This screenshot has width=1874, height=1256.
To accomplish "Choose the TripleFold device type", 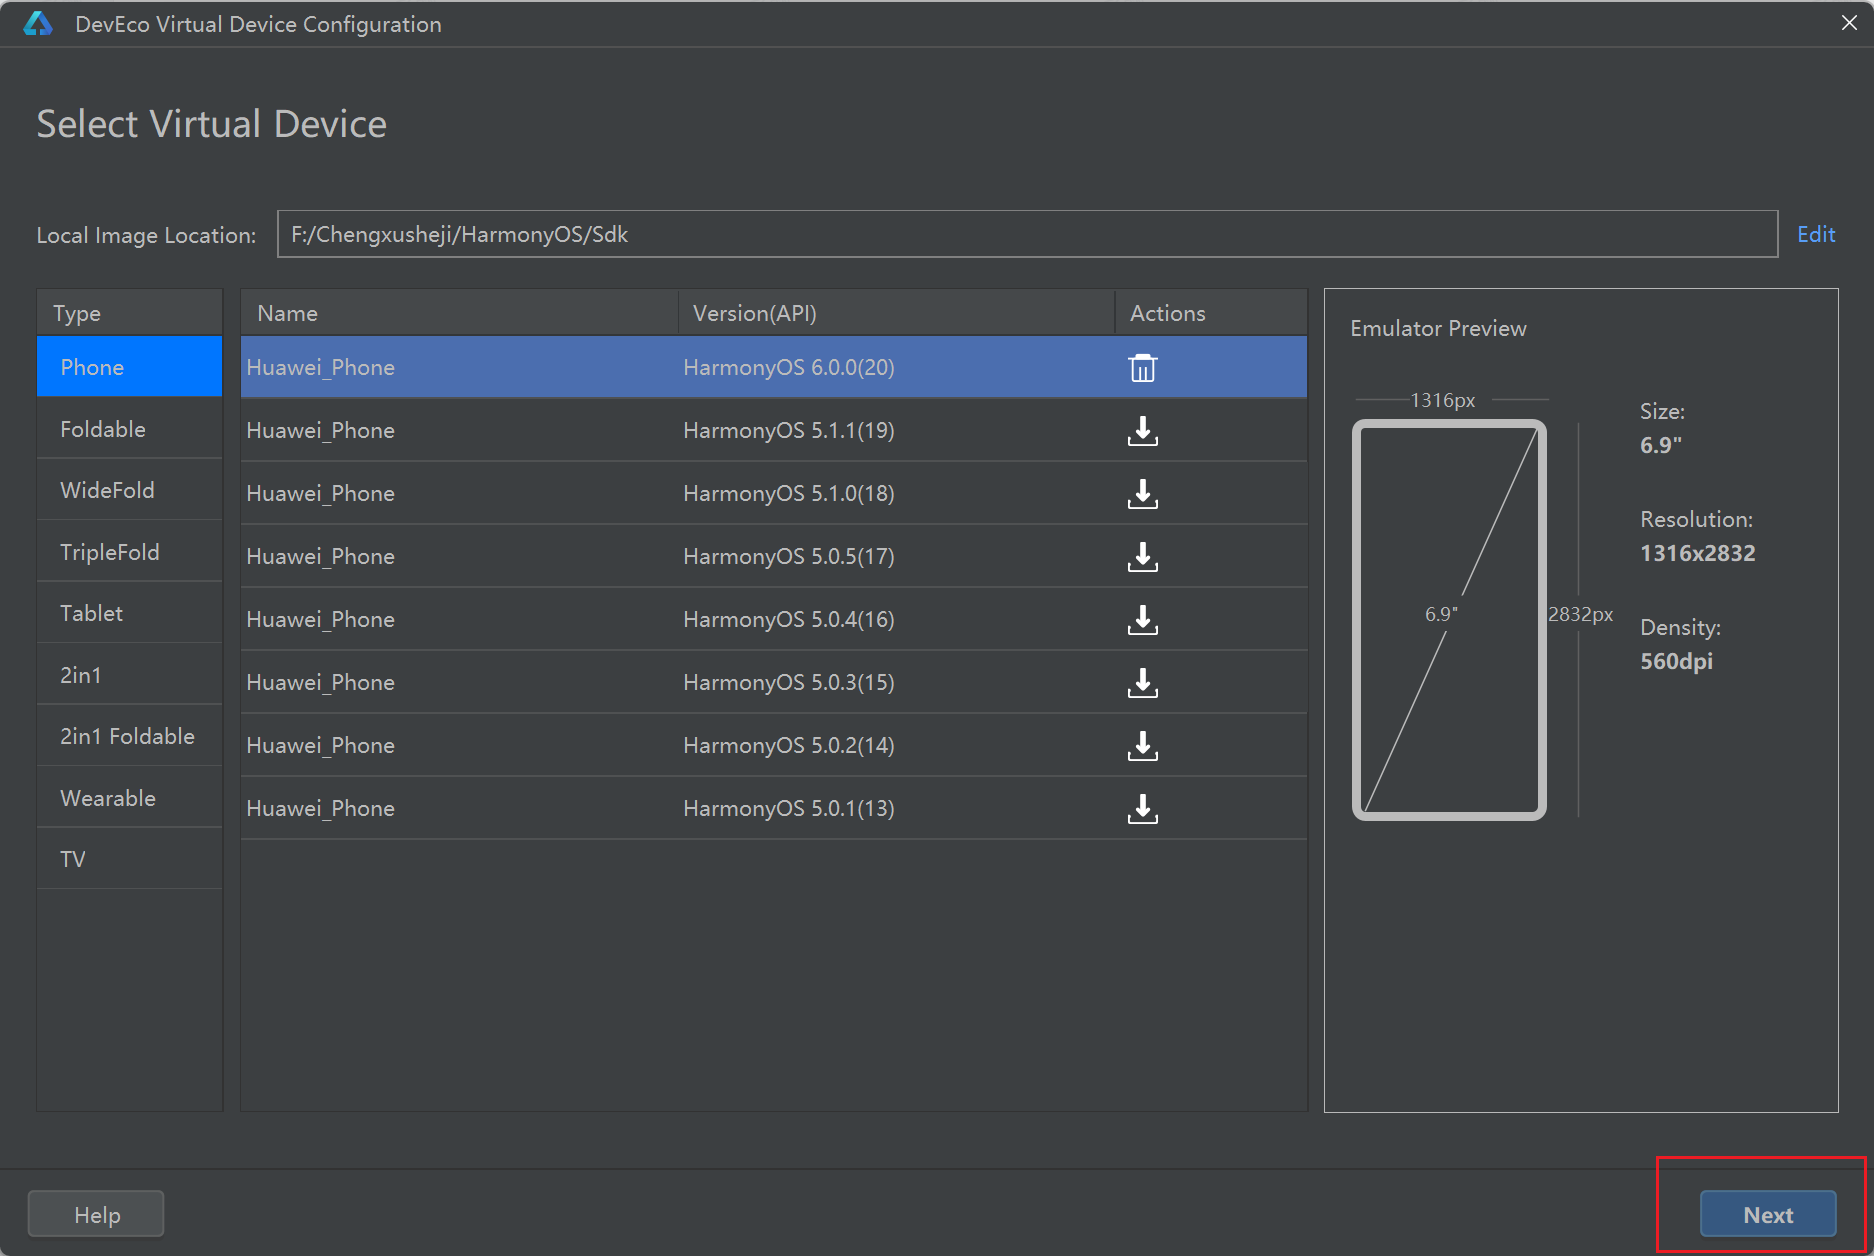I will 109,552.
